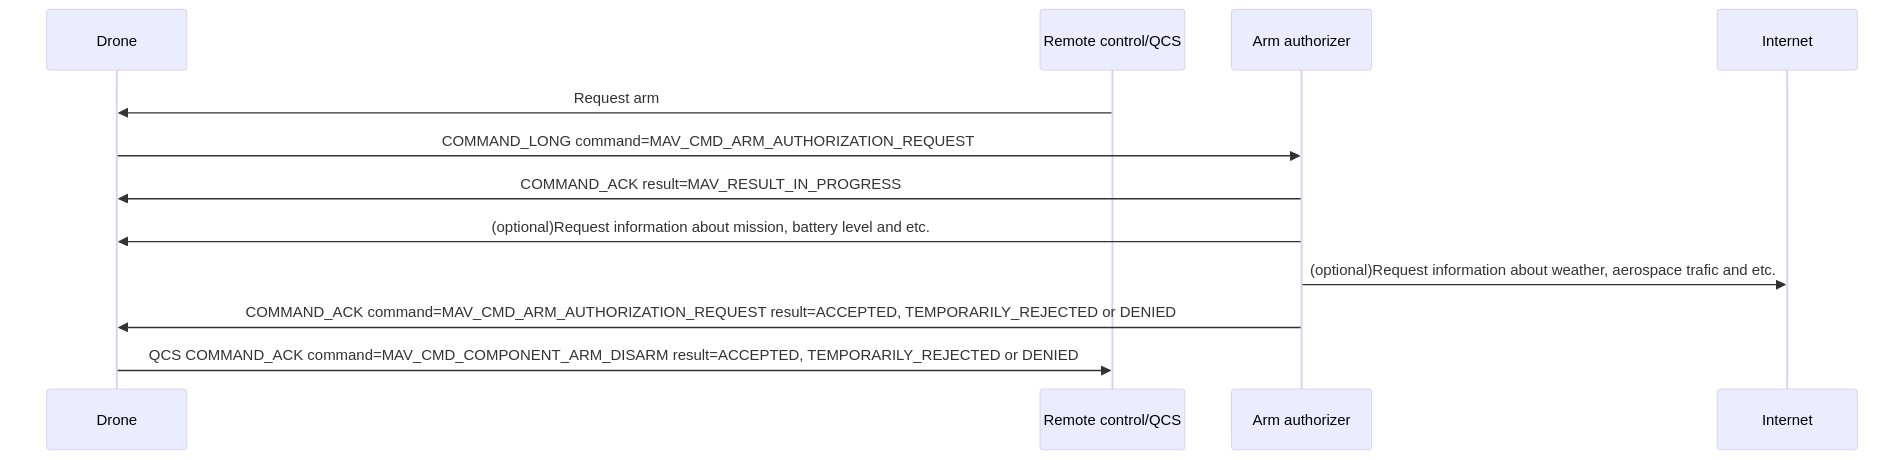Click the top Drone participant box
This screenshot has width=1904, height=460.
coord(116,40)
